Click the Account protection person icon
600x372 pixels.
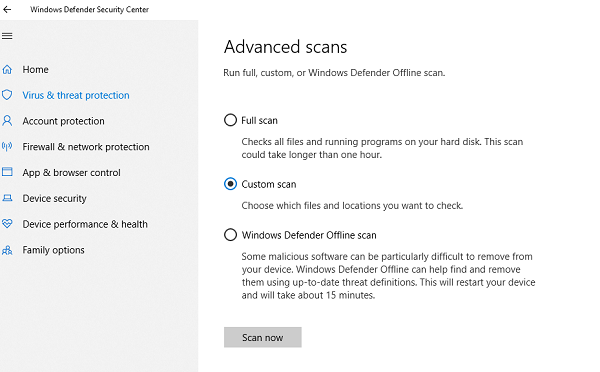7,121
